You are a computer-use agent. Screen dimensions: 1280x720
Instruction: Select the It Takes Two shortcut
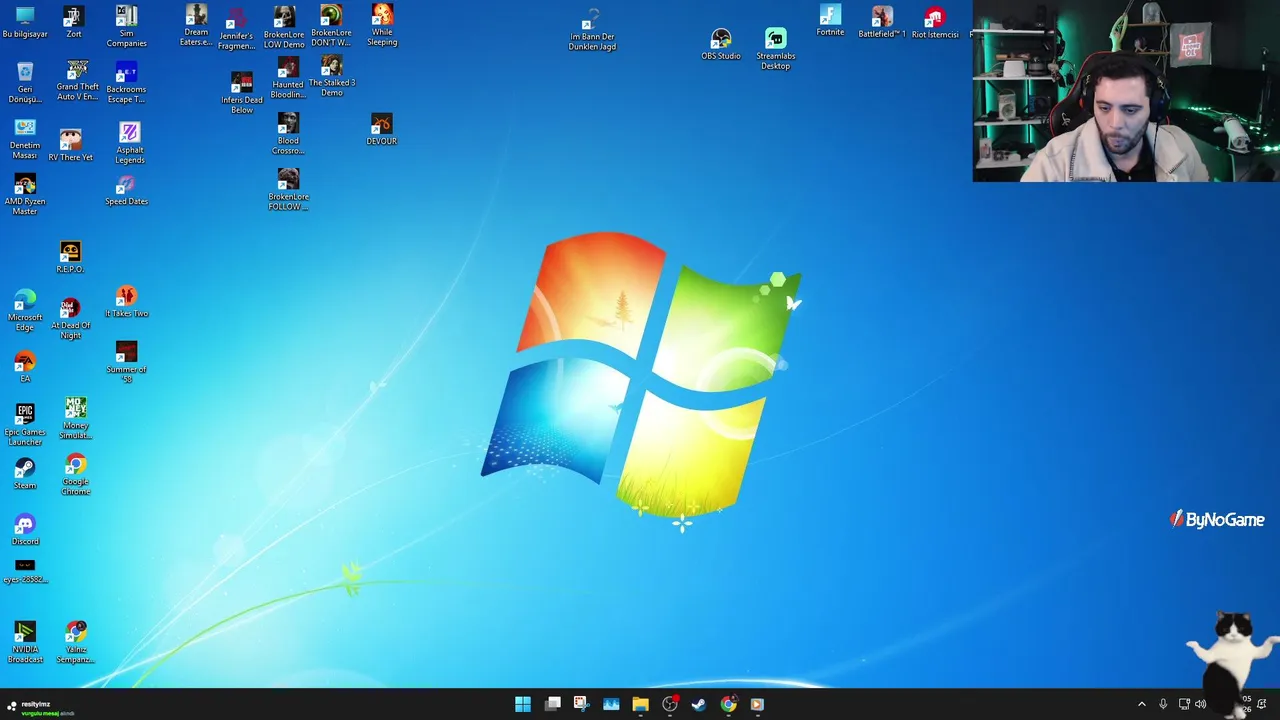point(126,302)
